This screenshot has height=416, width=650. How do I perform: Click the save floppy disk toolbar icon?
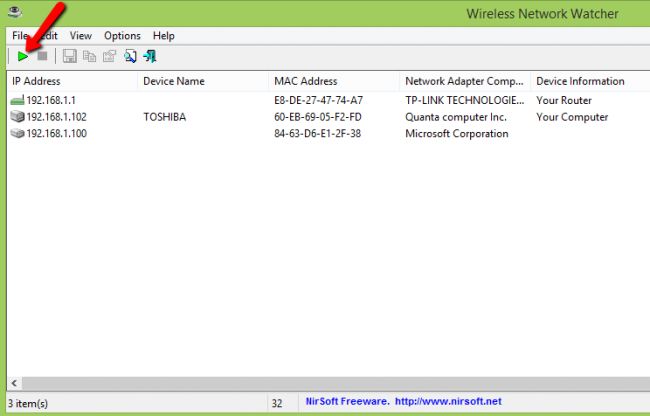coord(70,56)
